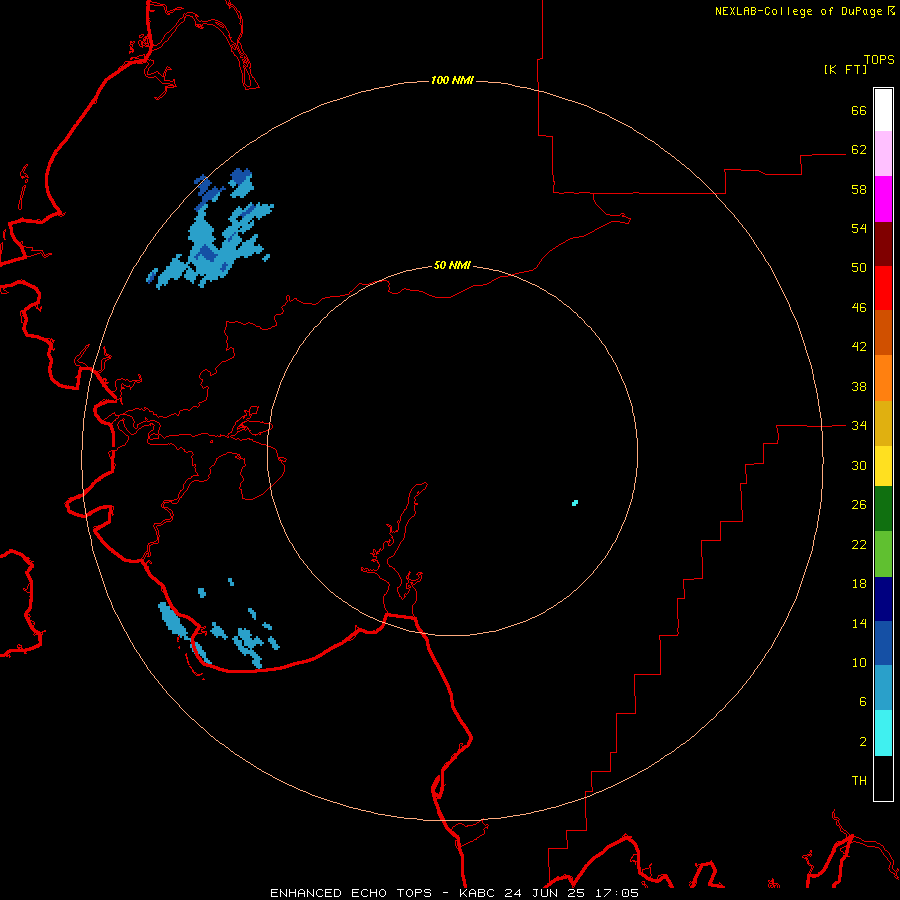Click the navy blue legend swatch

pos(883,599)
